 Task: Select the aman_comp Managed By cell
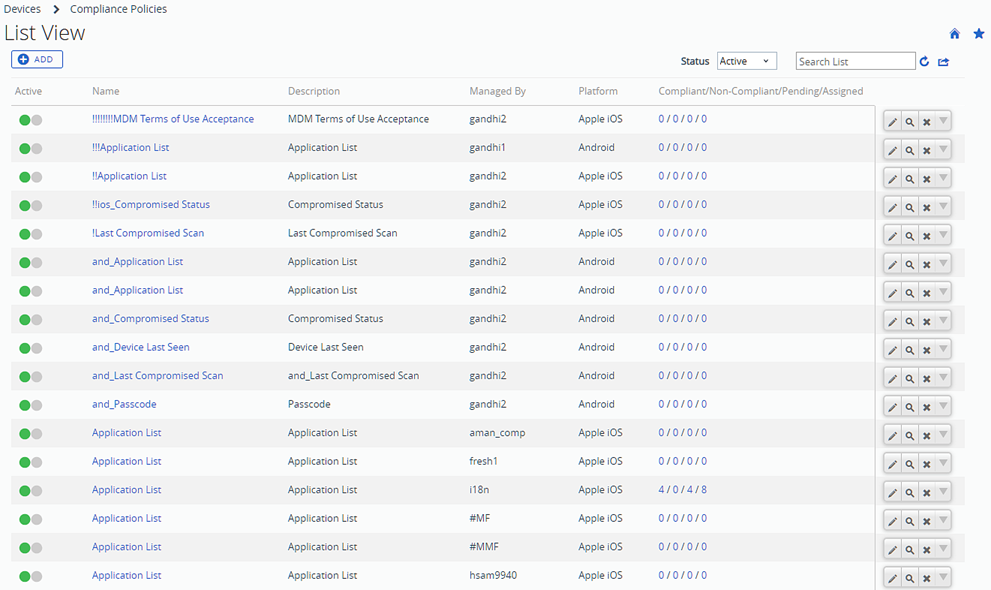click(x=497, y=433)
